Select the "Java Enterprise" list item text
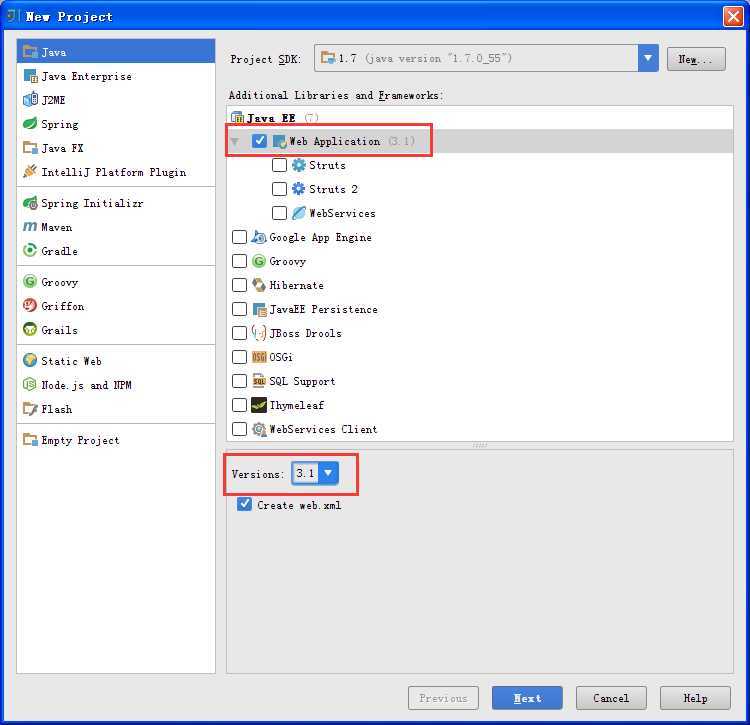This screenshot has width=750, height=725. tap(87, 77)
